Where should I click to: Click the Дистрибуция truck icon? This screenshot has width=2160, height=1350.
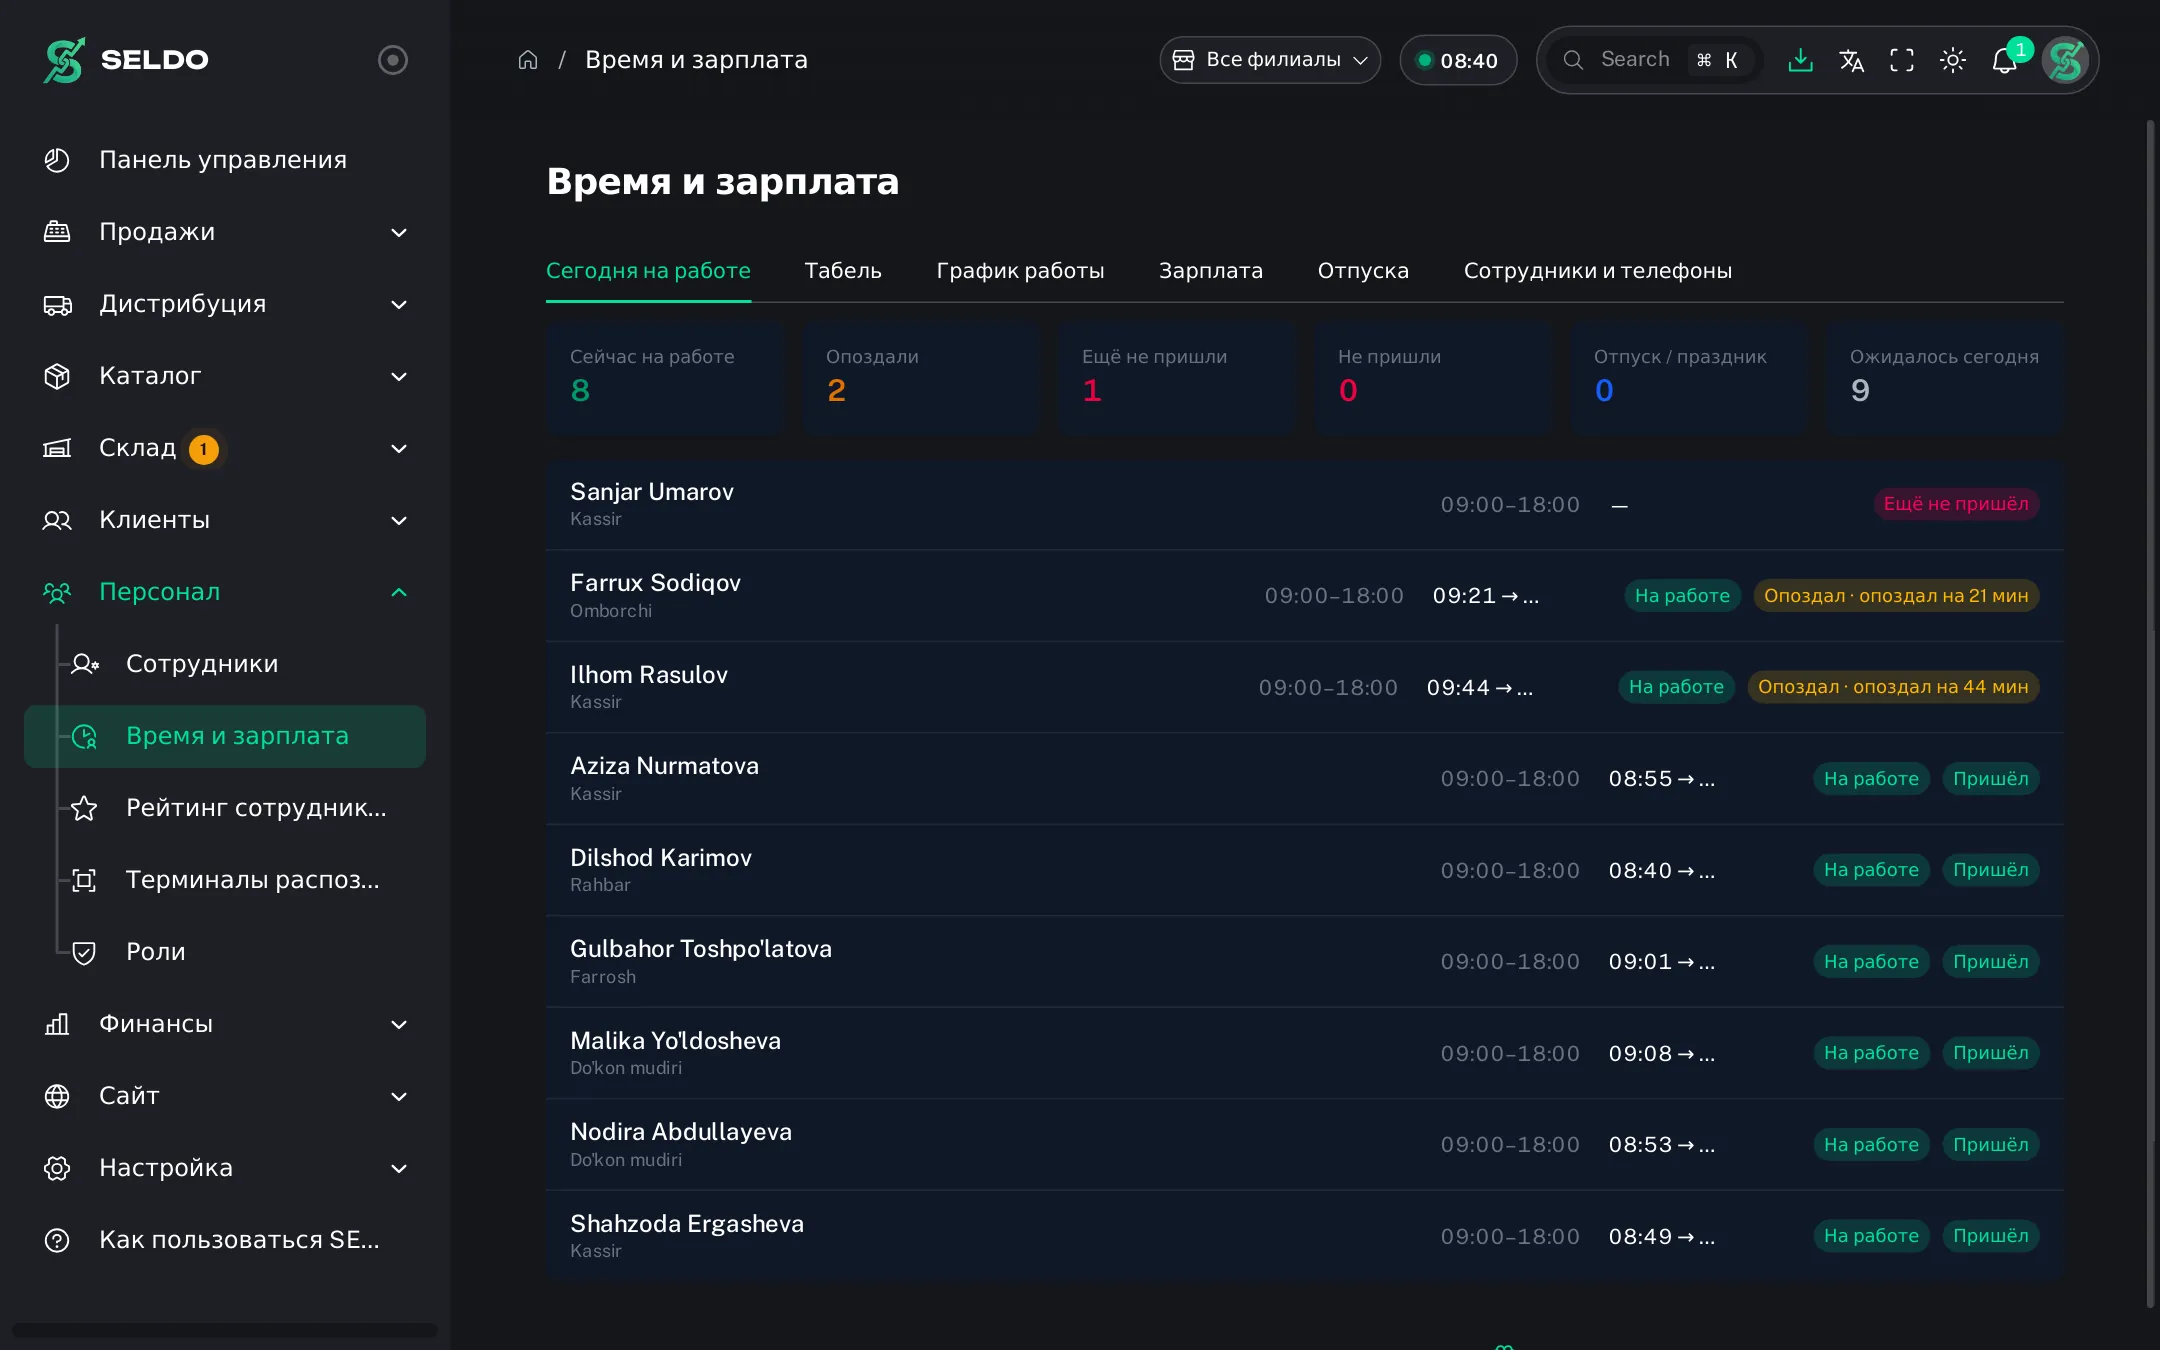click(57, 304)
